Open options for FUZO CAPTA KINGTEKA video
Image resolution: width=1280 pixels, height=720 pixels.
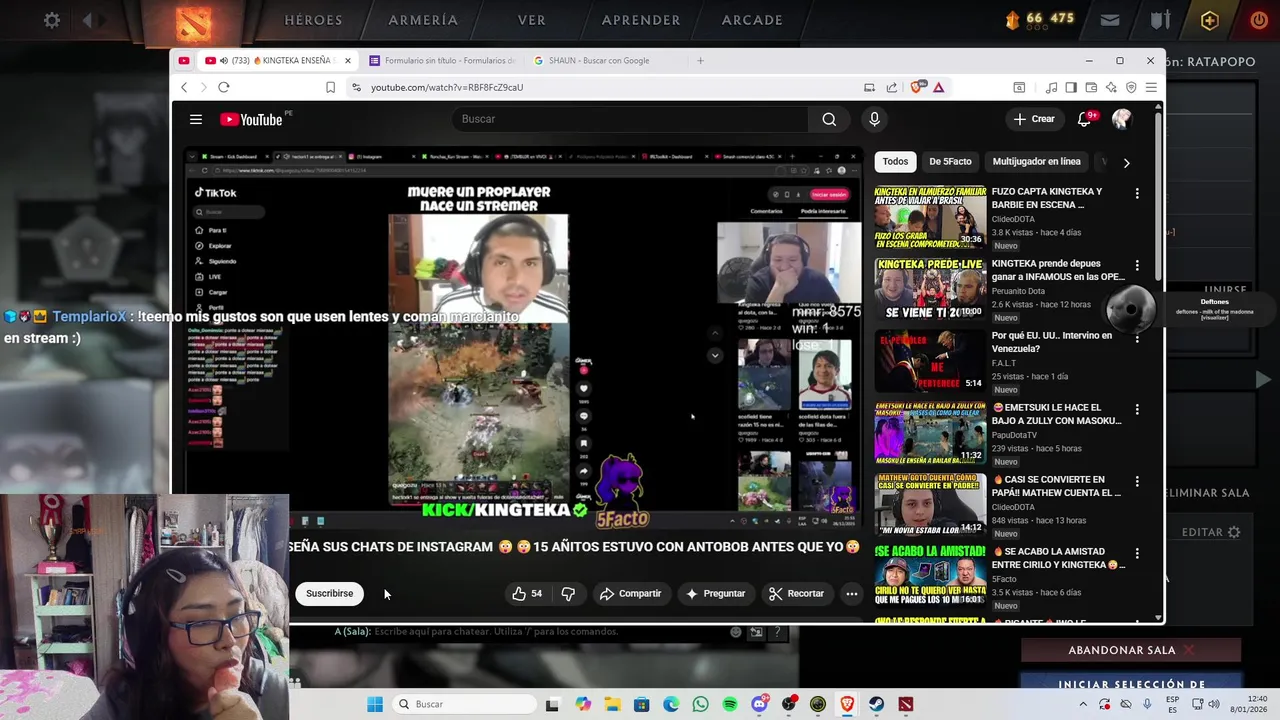[1136, 193]
